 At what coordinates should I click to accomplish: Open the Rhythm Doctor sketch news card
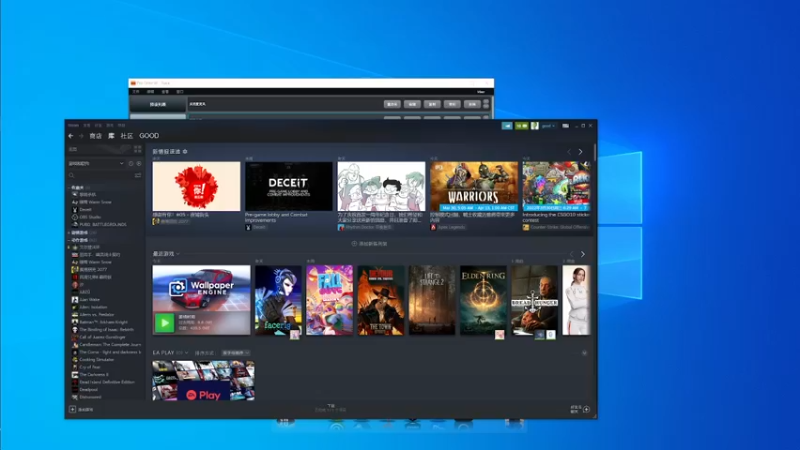click(x=381, y=186)
